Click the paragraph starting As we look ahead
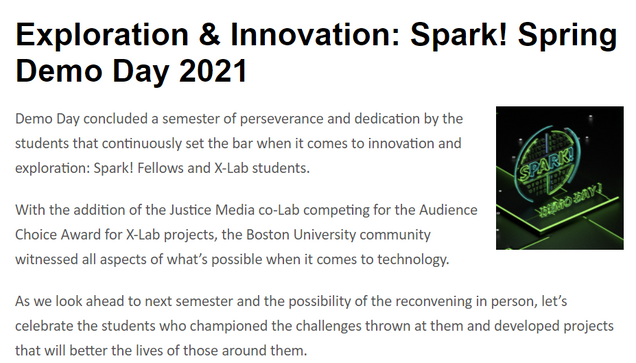Viewport: 636px width, 363px height. 314,326
